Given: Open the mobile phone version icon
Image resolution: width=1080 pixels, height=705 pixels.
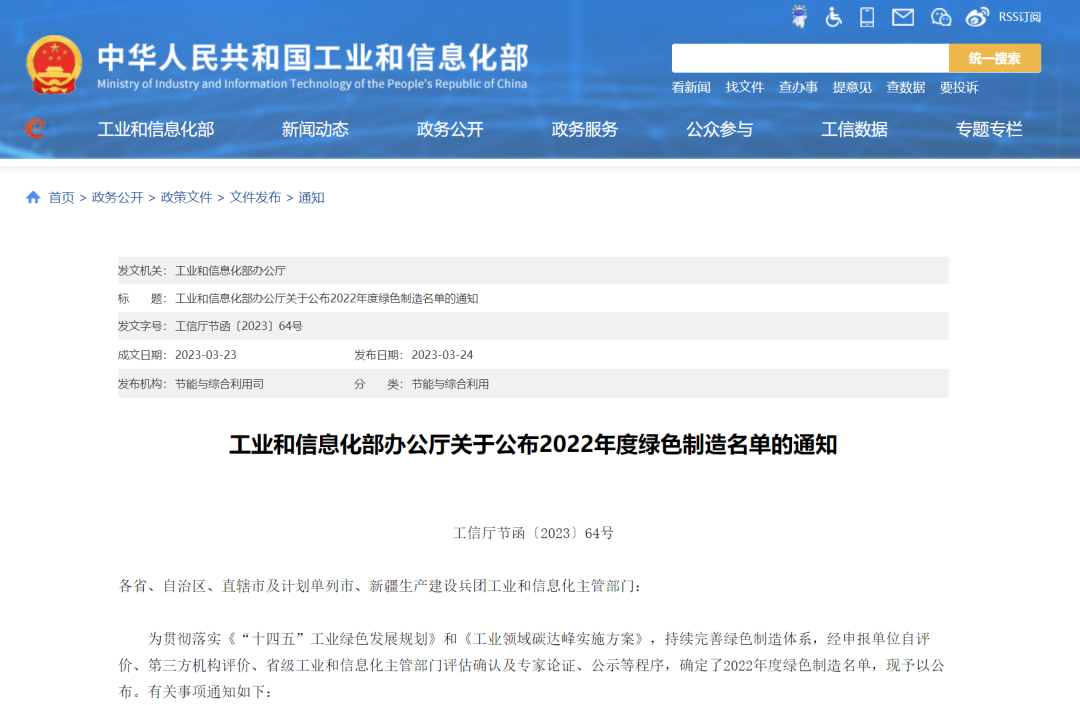Looking at the screenshot, I should [x=867, y=16].
